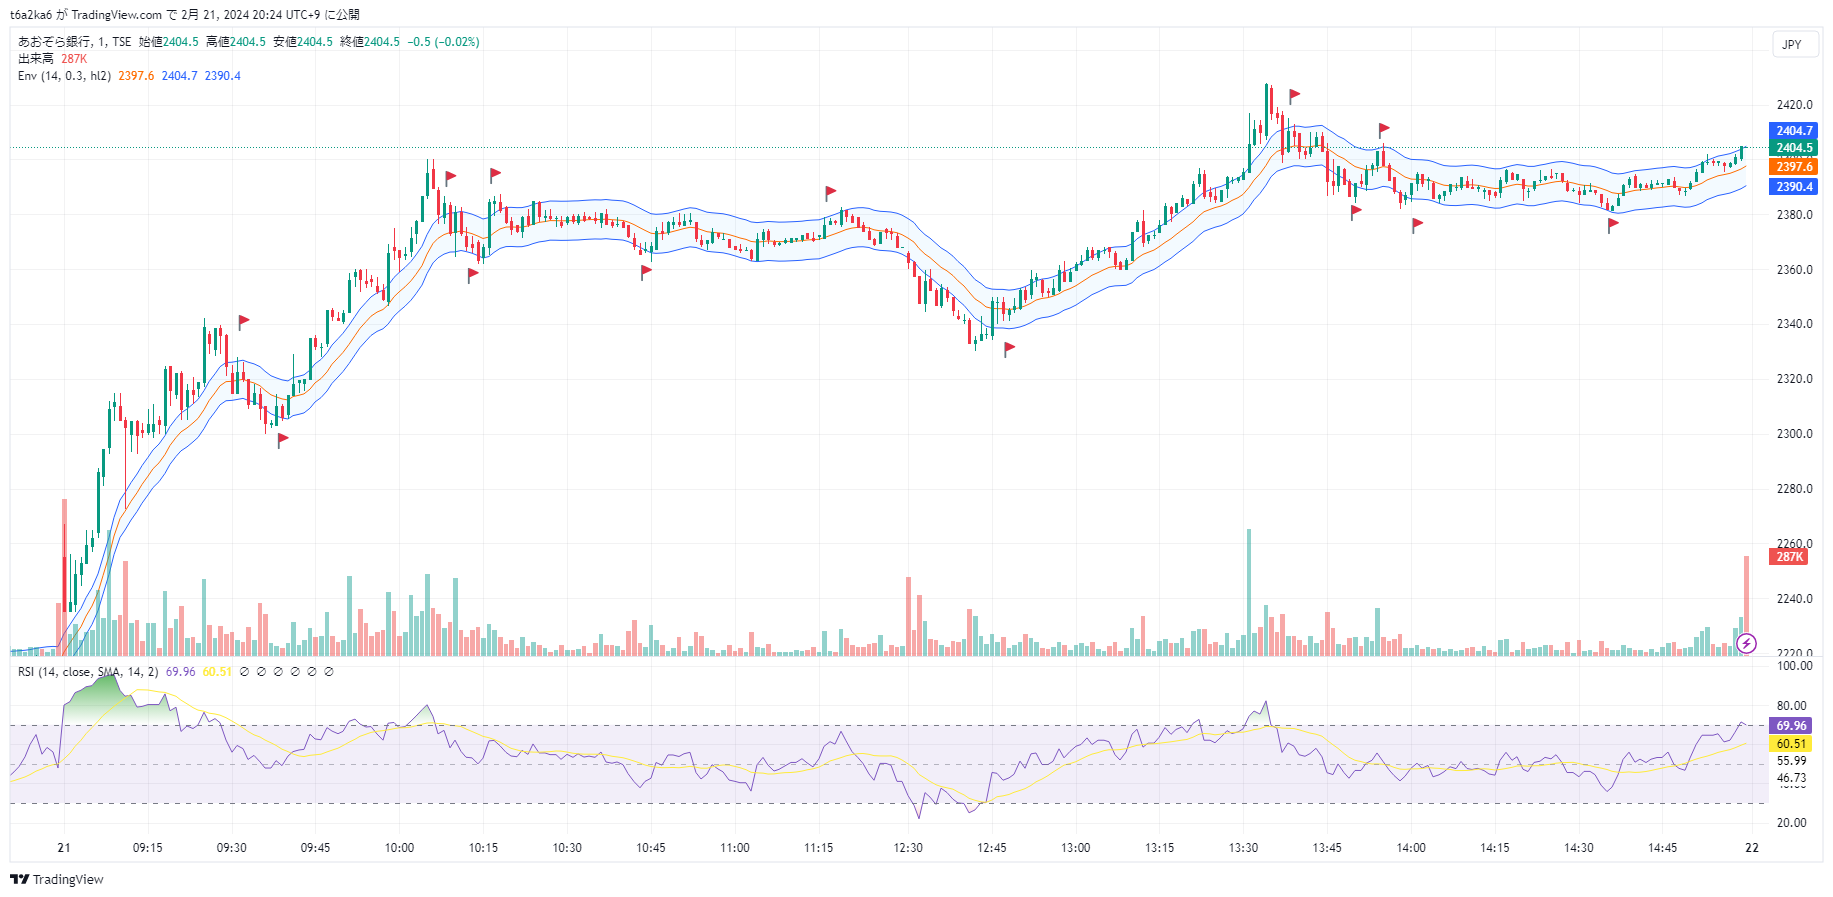Click the 出来高 volume legend label
Viewport: 1833px width, 897px height.
36,59
